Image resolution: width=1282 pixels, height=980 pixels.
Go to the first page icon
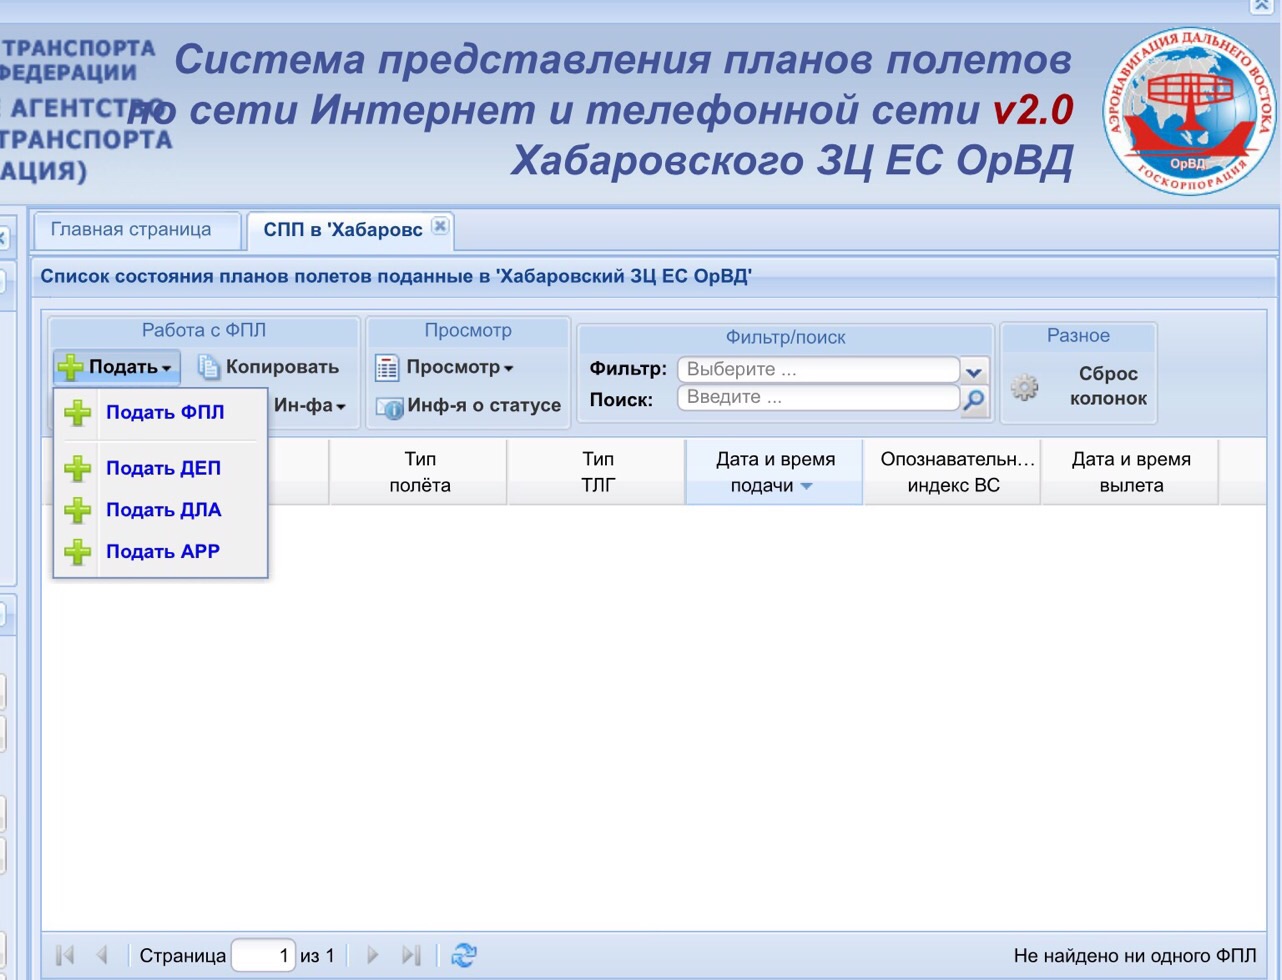click(x=66, y=955)
